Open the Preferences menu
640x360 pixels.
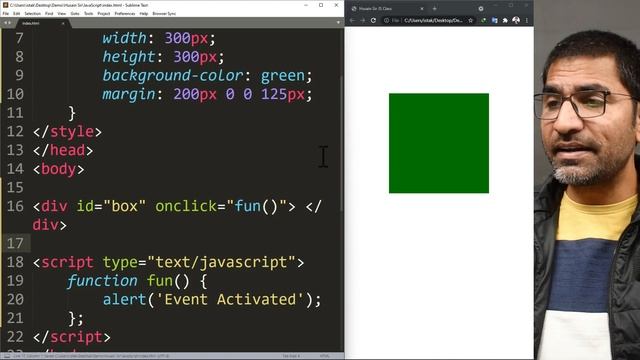124,13
